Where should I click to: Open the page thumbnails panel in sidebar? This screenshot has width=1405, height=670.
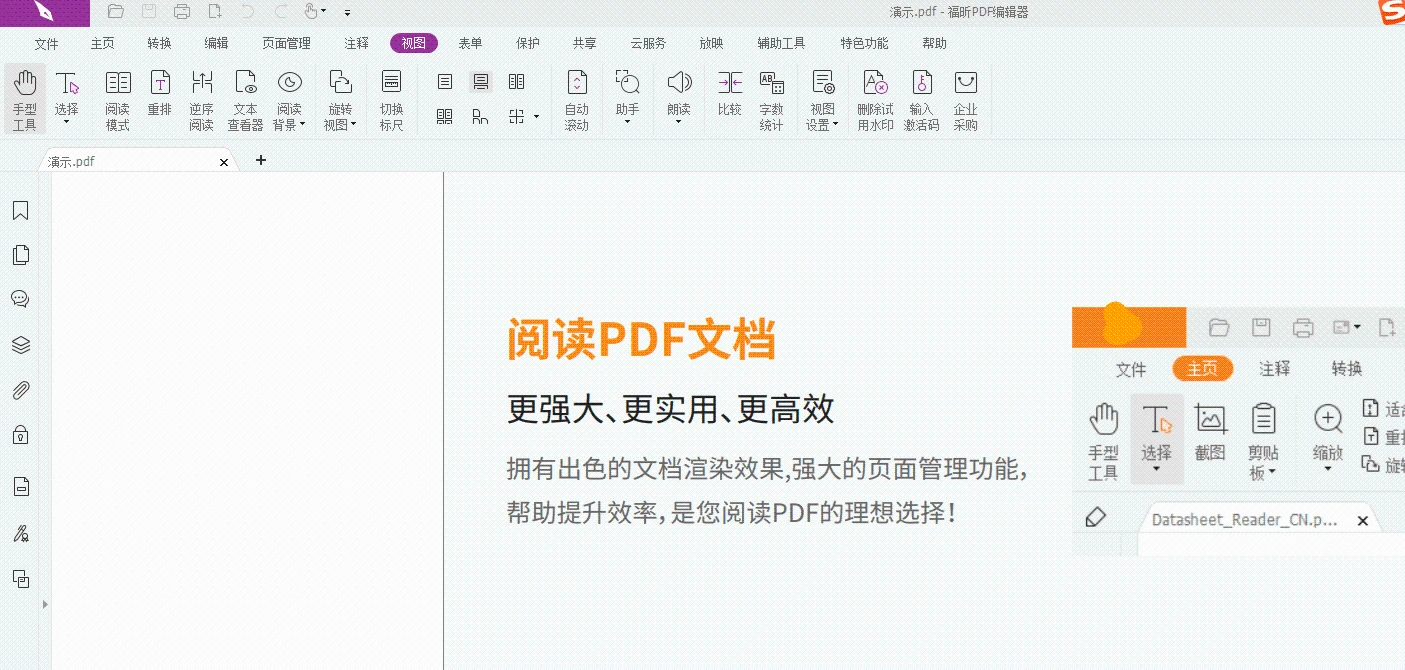click(20, 255)
